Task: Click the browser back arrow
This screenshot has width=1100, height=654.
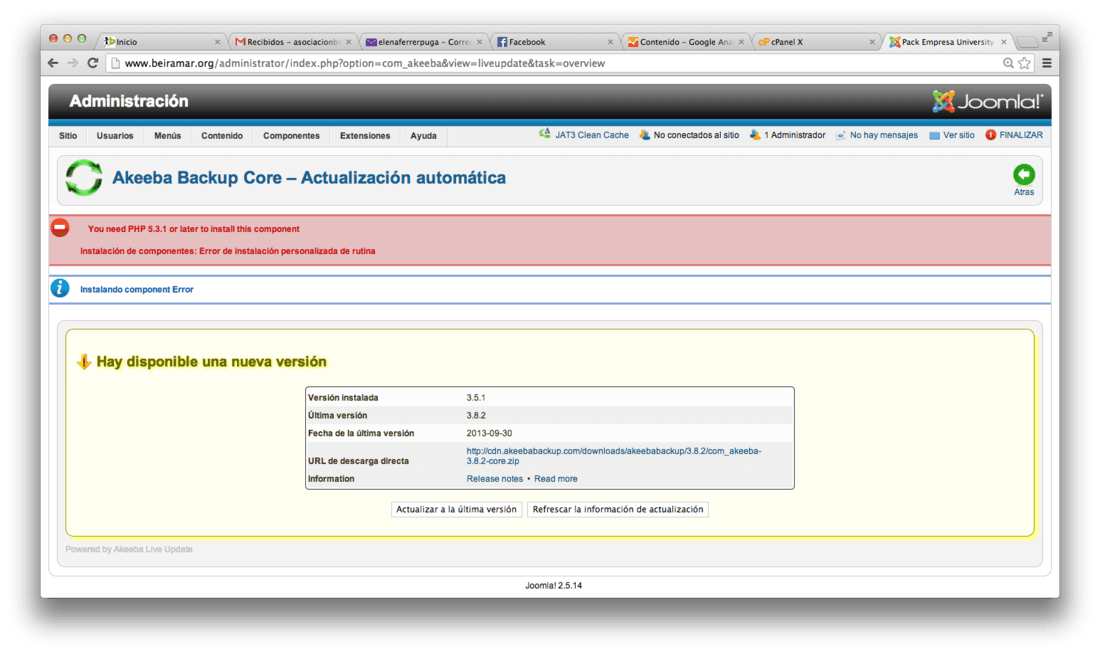Action: (x=53, y=63)
